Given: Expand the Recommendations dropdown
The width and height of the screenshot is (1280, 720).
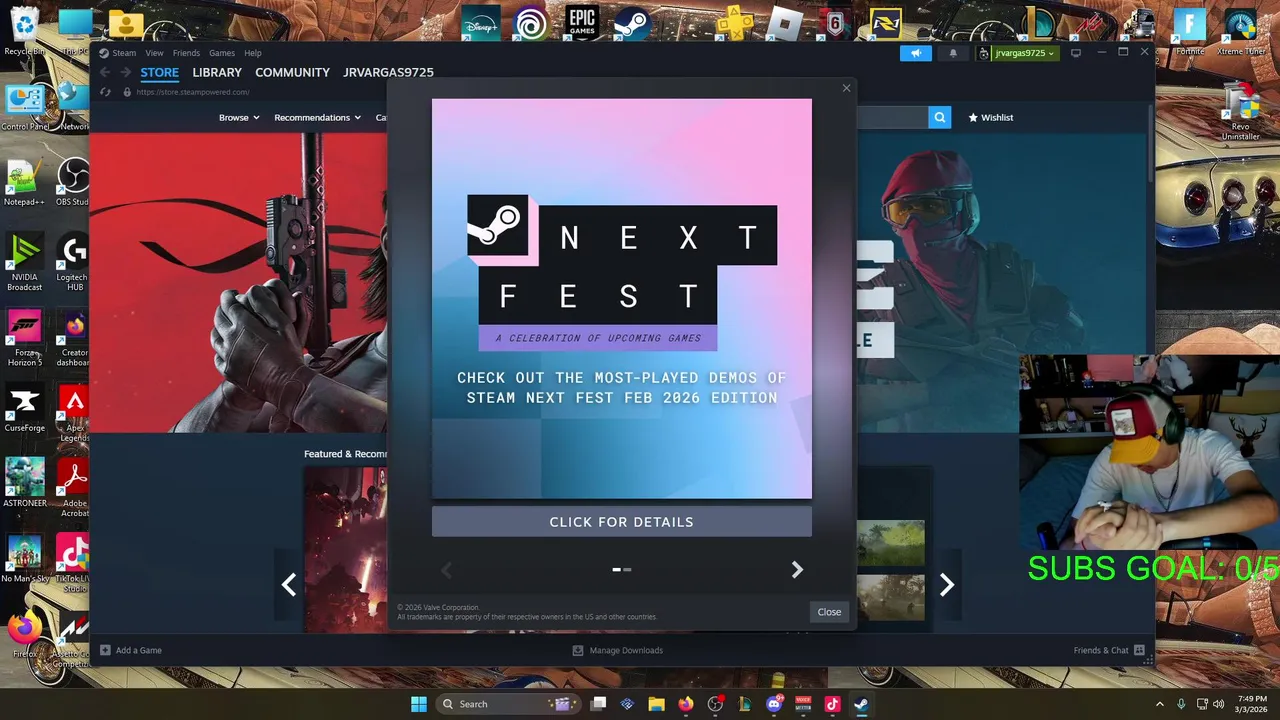Looking at the screenshot, I should point(317,117).
